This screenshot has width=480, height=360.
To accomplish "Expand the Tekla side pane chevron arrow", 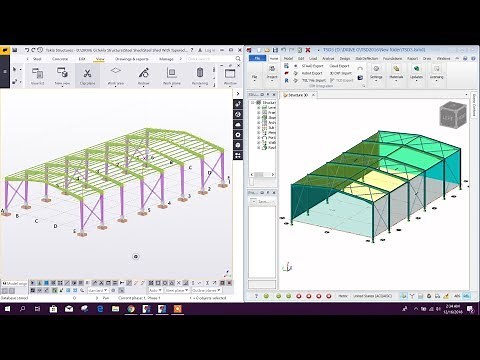I will click(238, 93).
